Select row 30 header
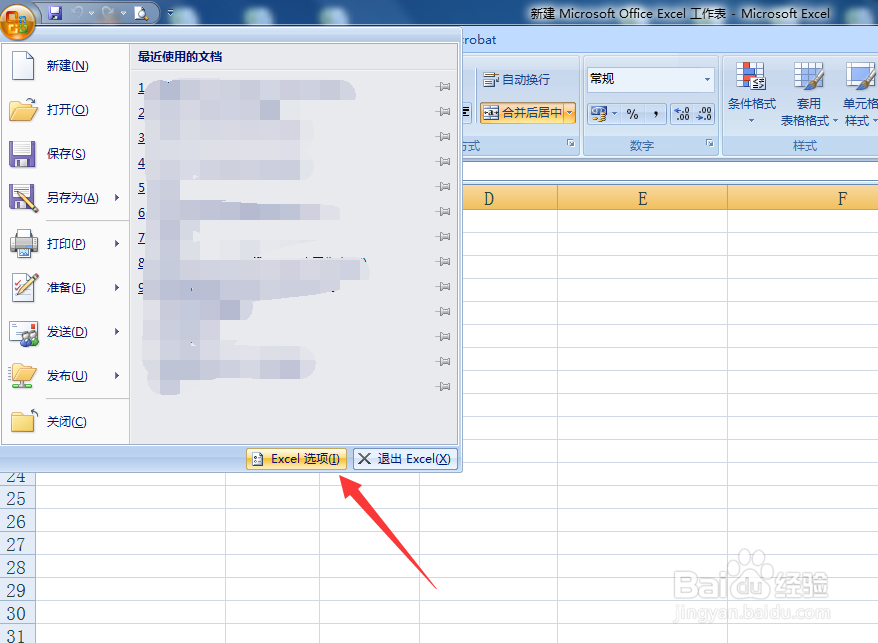The image size is (878, 643). [x=17, y=613]
